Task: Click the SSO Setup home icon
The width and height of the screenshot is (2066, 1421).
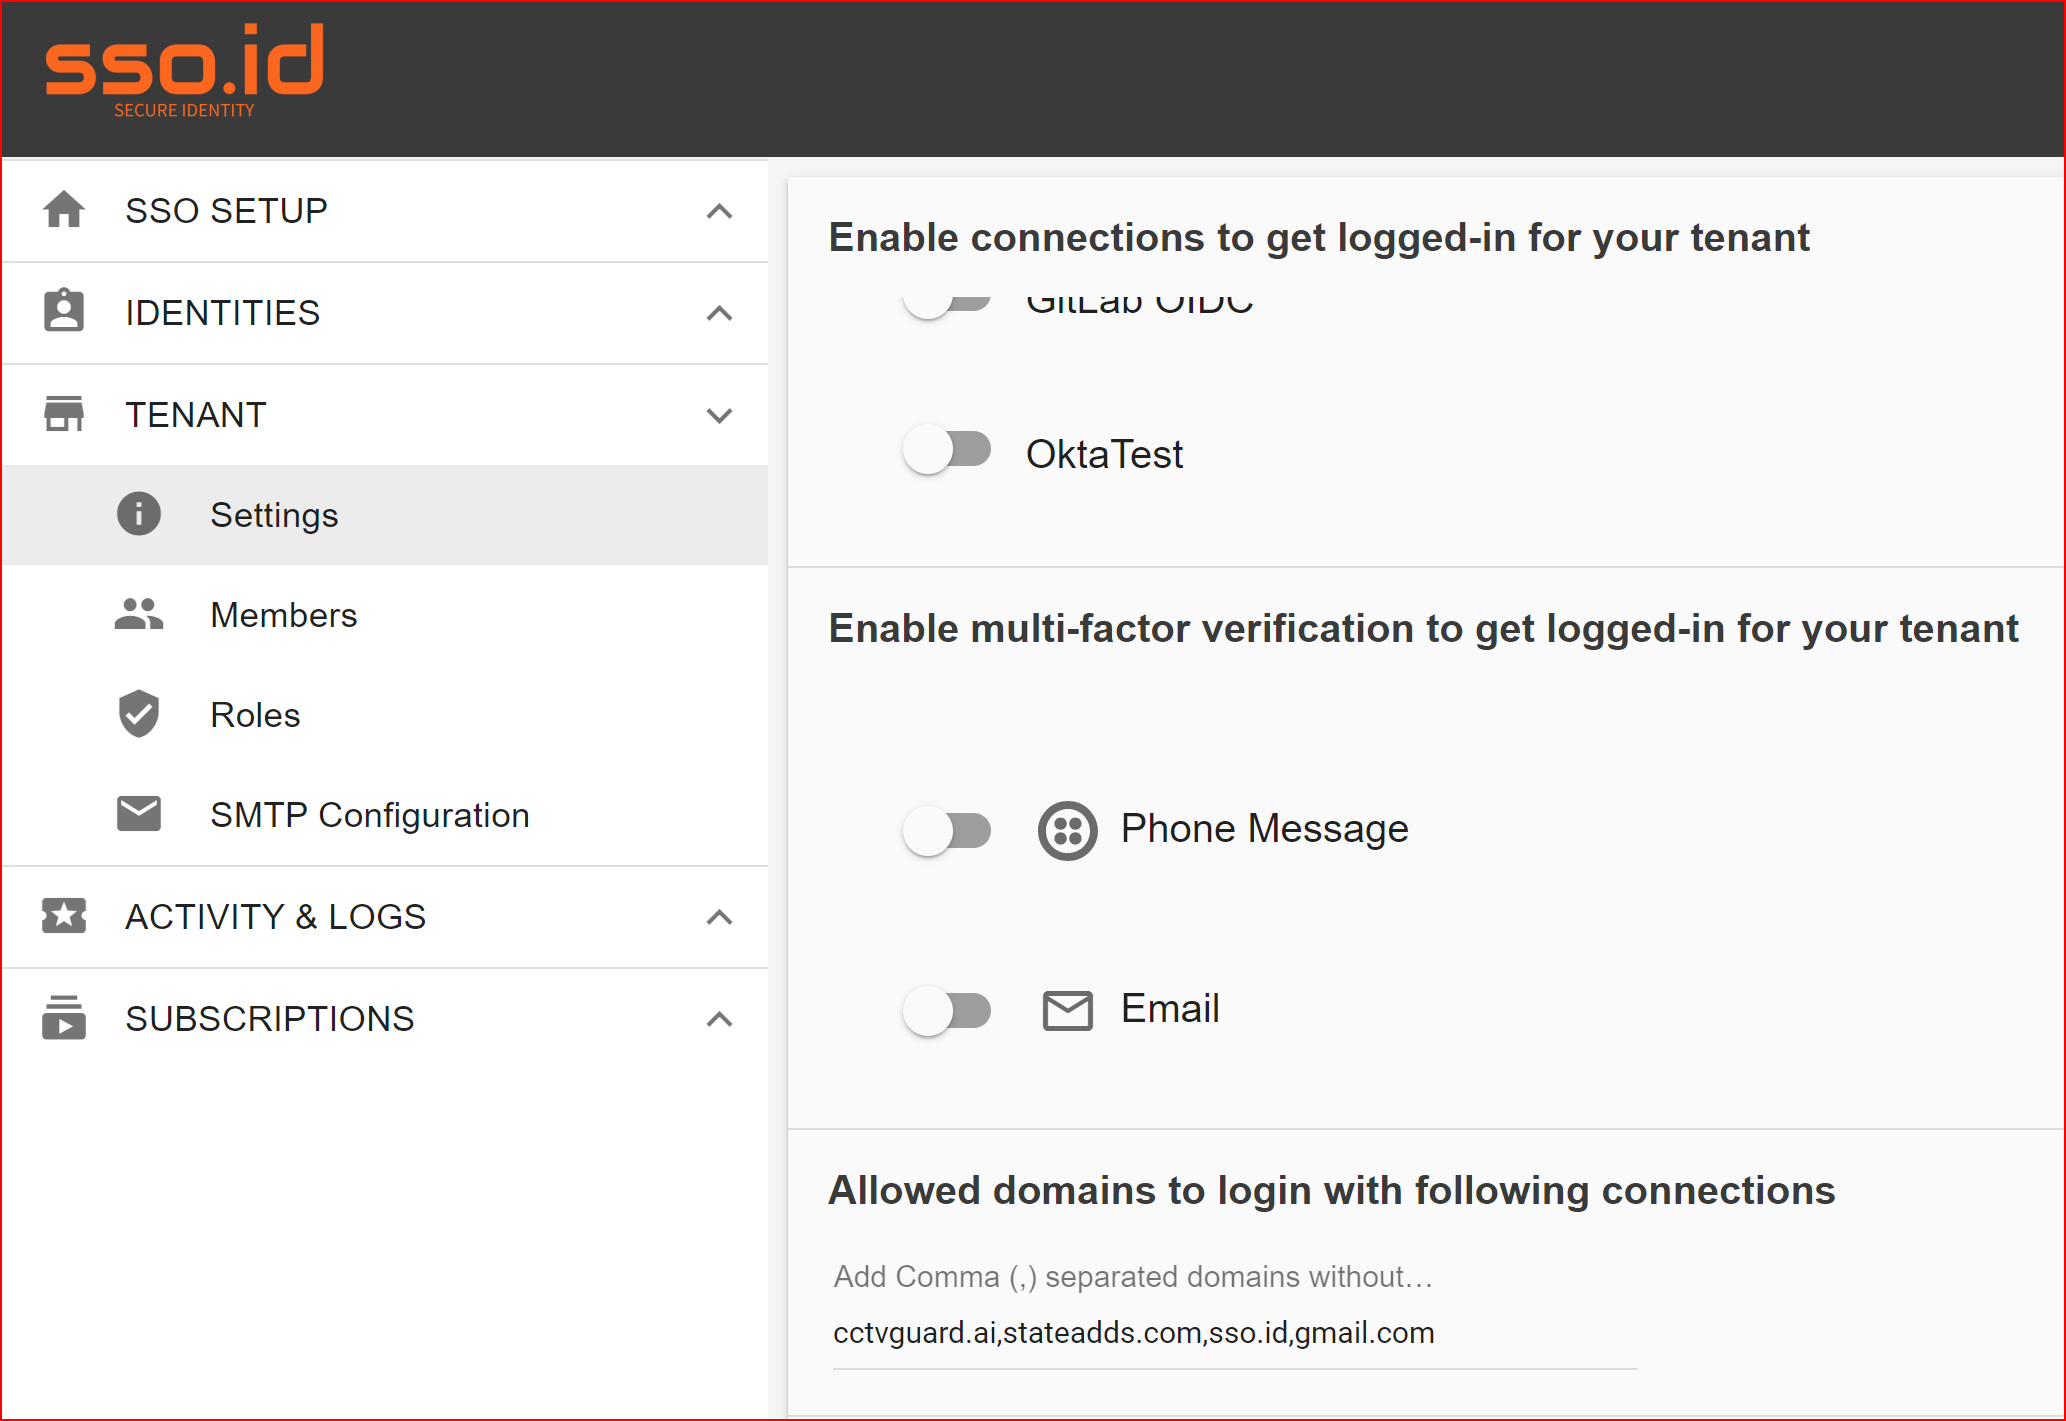Action: coord(64,210)
